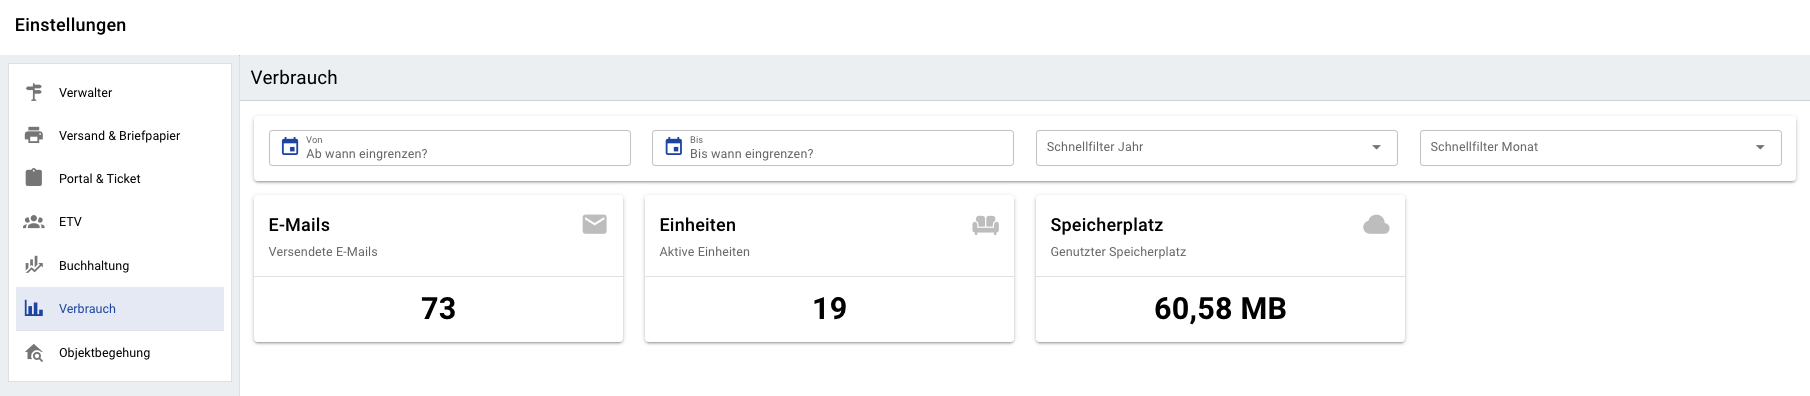Click the clipboard icon for Portal & Ticket

coord(34,178)
